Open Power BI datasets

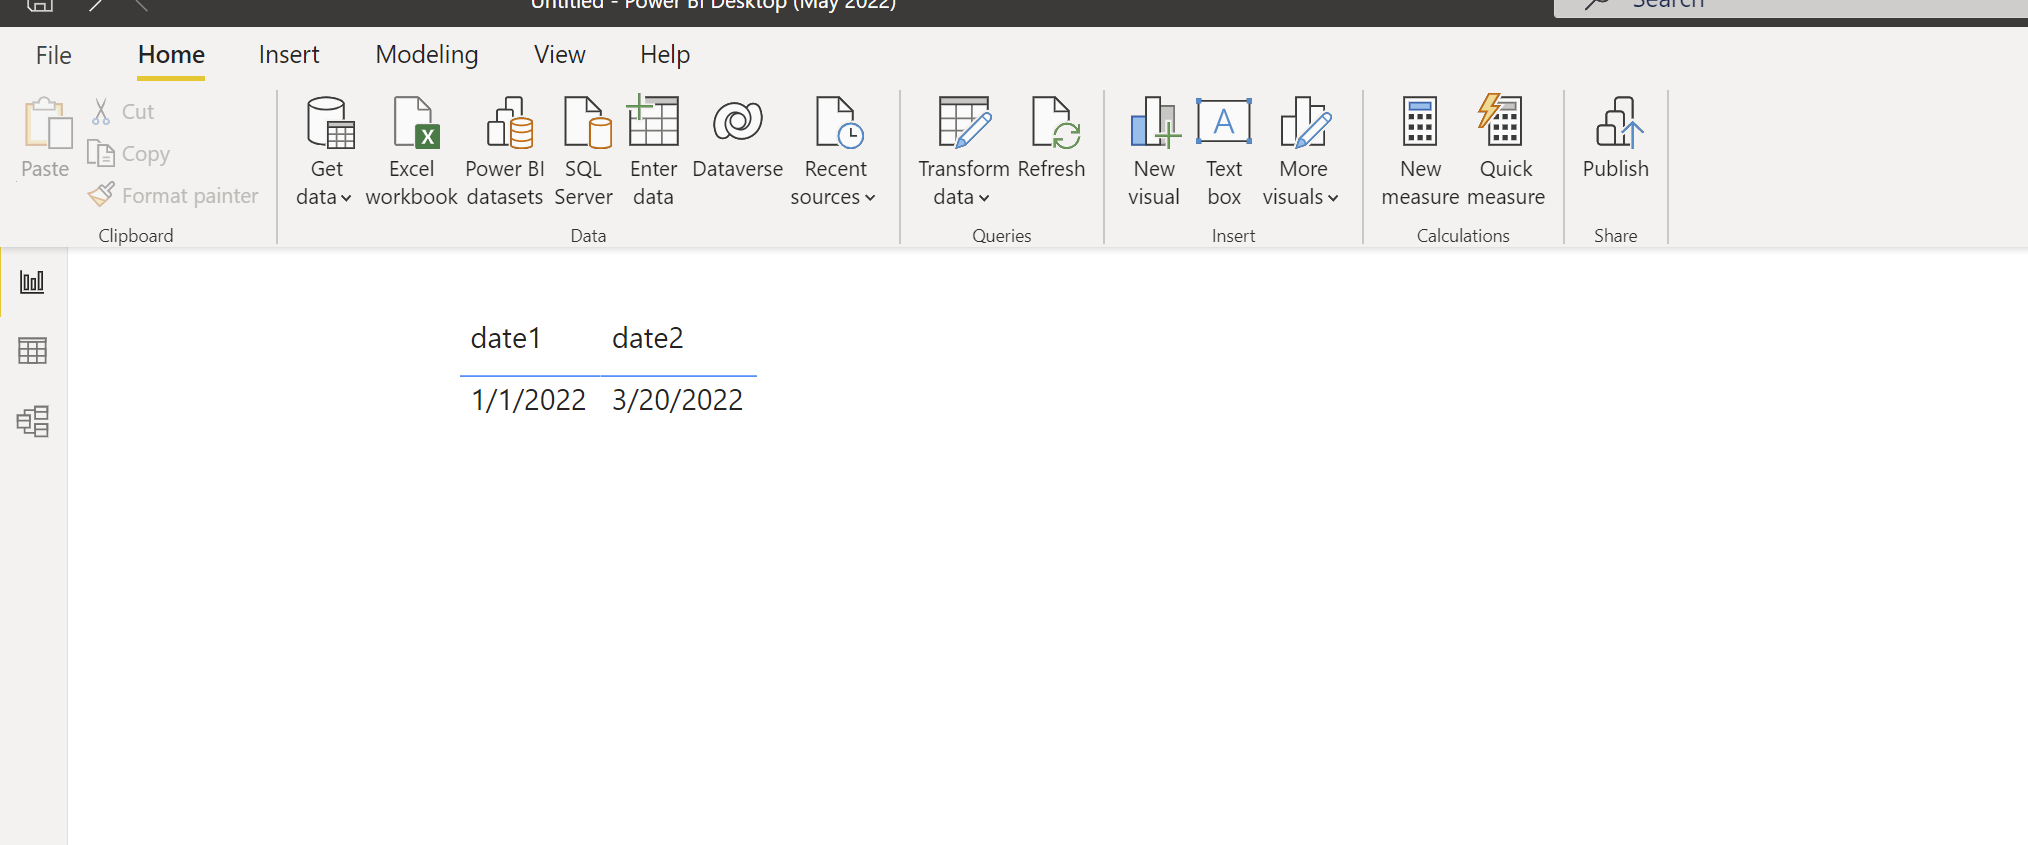tap(505, 152)
